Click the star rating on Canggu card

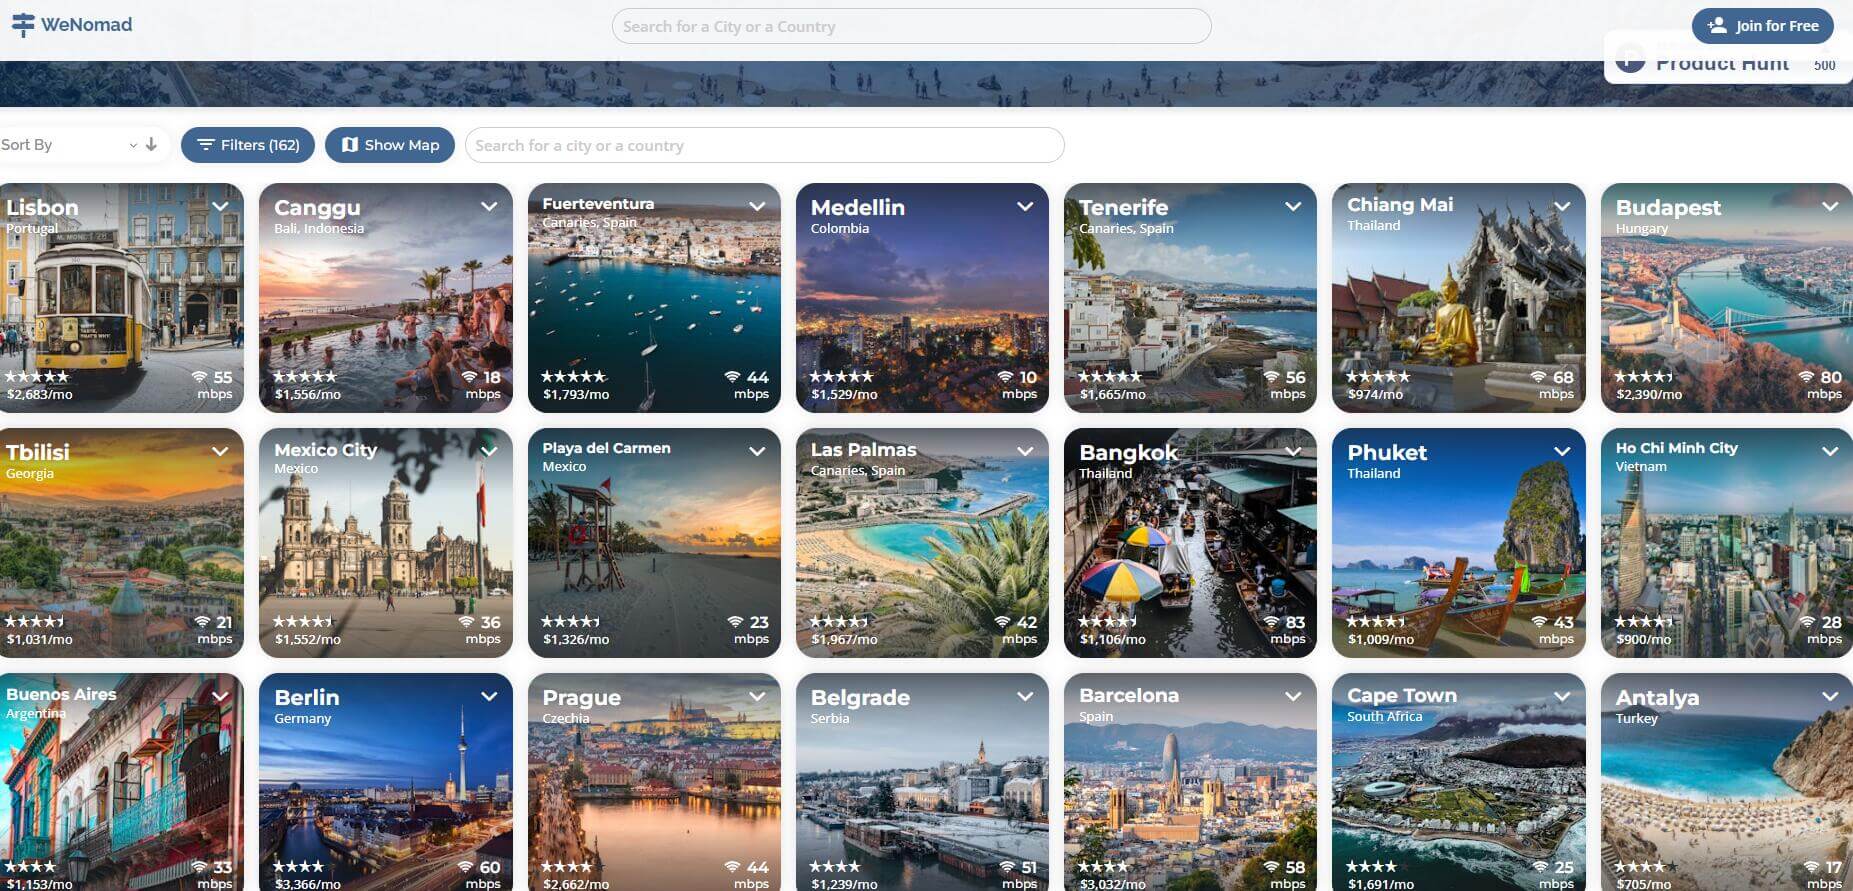tap(305, 377)
